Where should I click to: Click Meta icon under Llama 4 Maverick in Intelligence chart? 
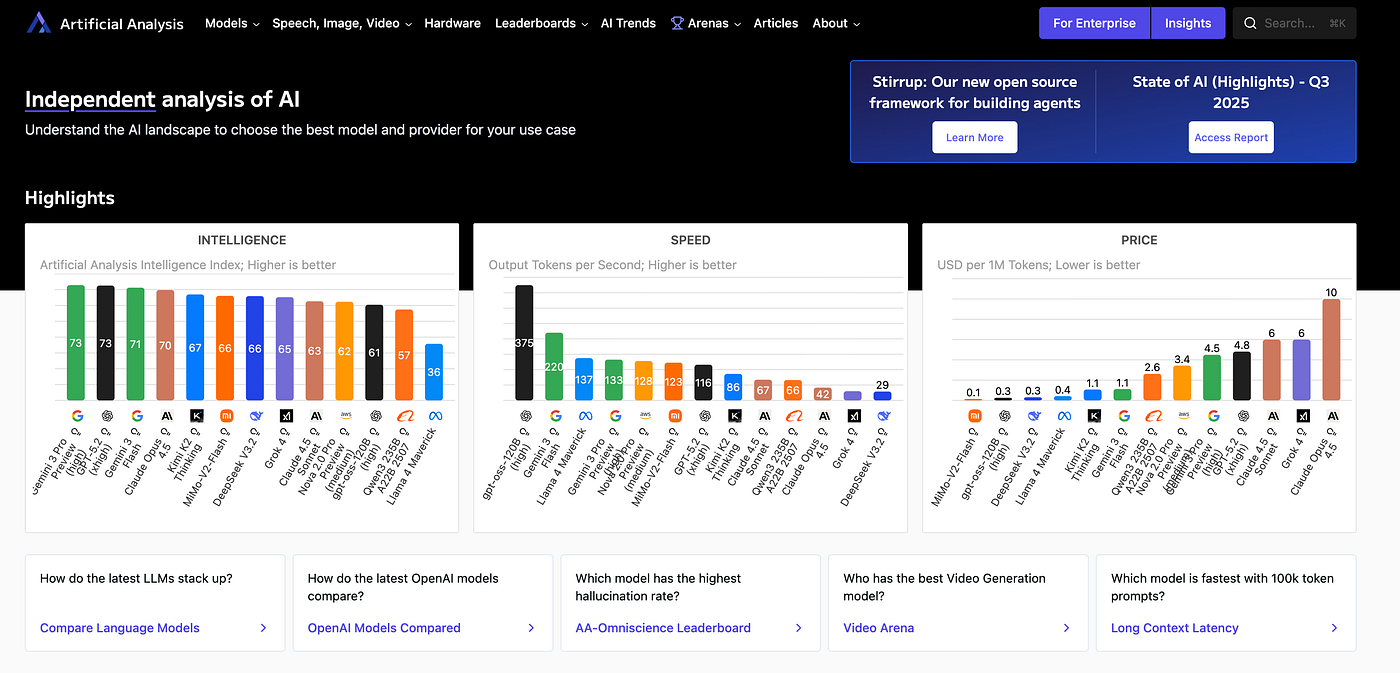point(435,416)
